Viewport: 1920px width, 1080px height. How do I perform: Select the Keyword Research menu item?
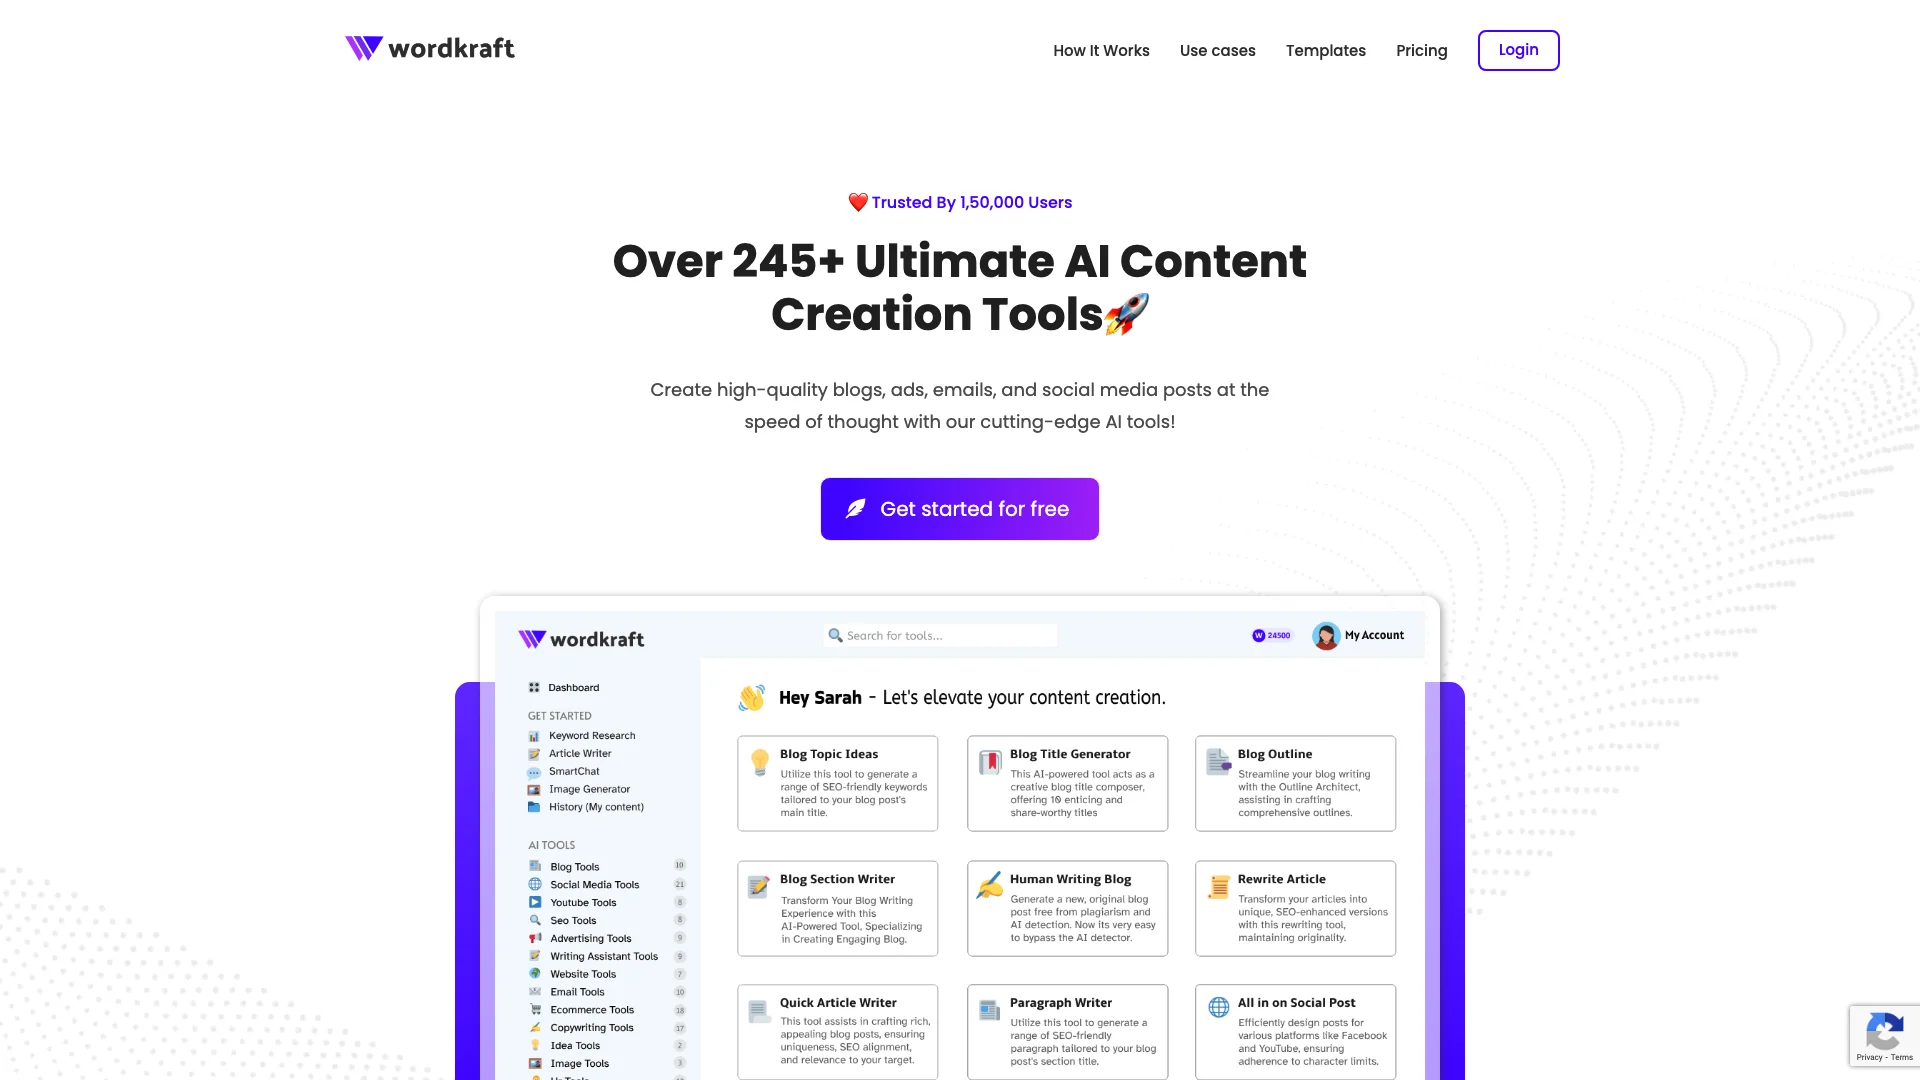point(591,735)
